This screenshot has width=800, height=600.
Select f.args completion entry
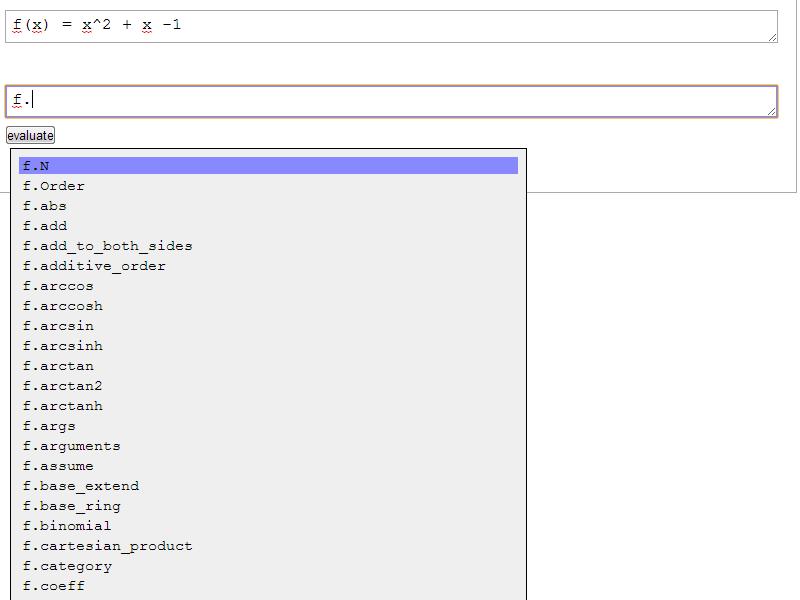point(49,426)
